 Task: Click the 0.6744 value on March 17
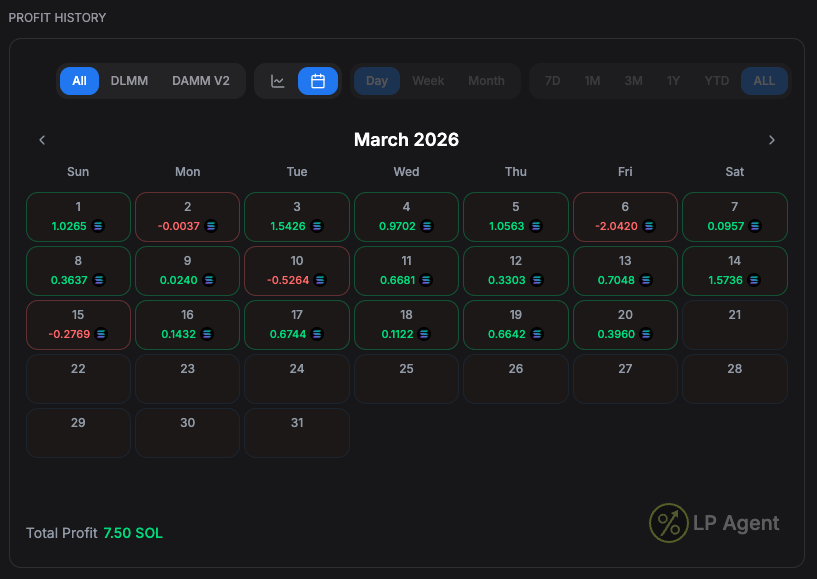288,334
